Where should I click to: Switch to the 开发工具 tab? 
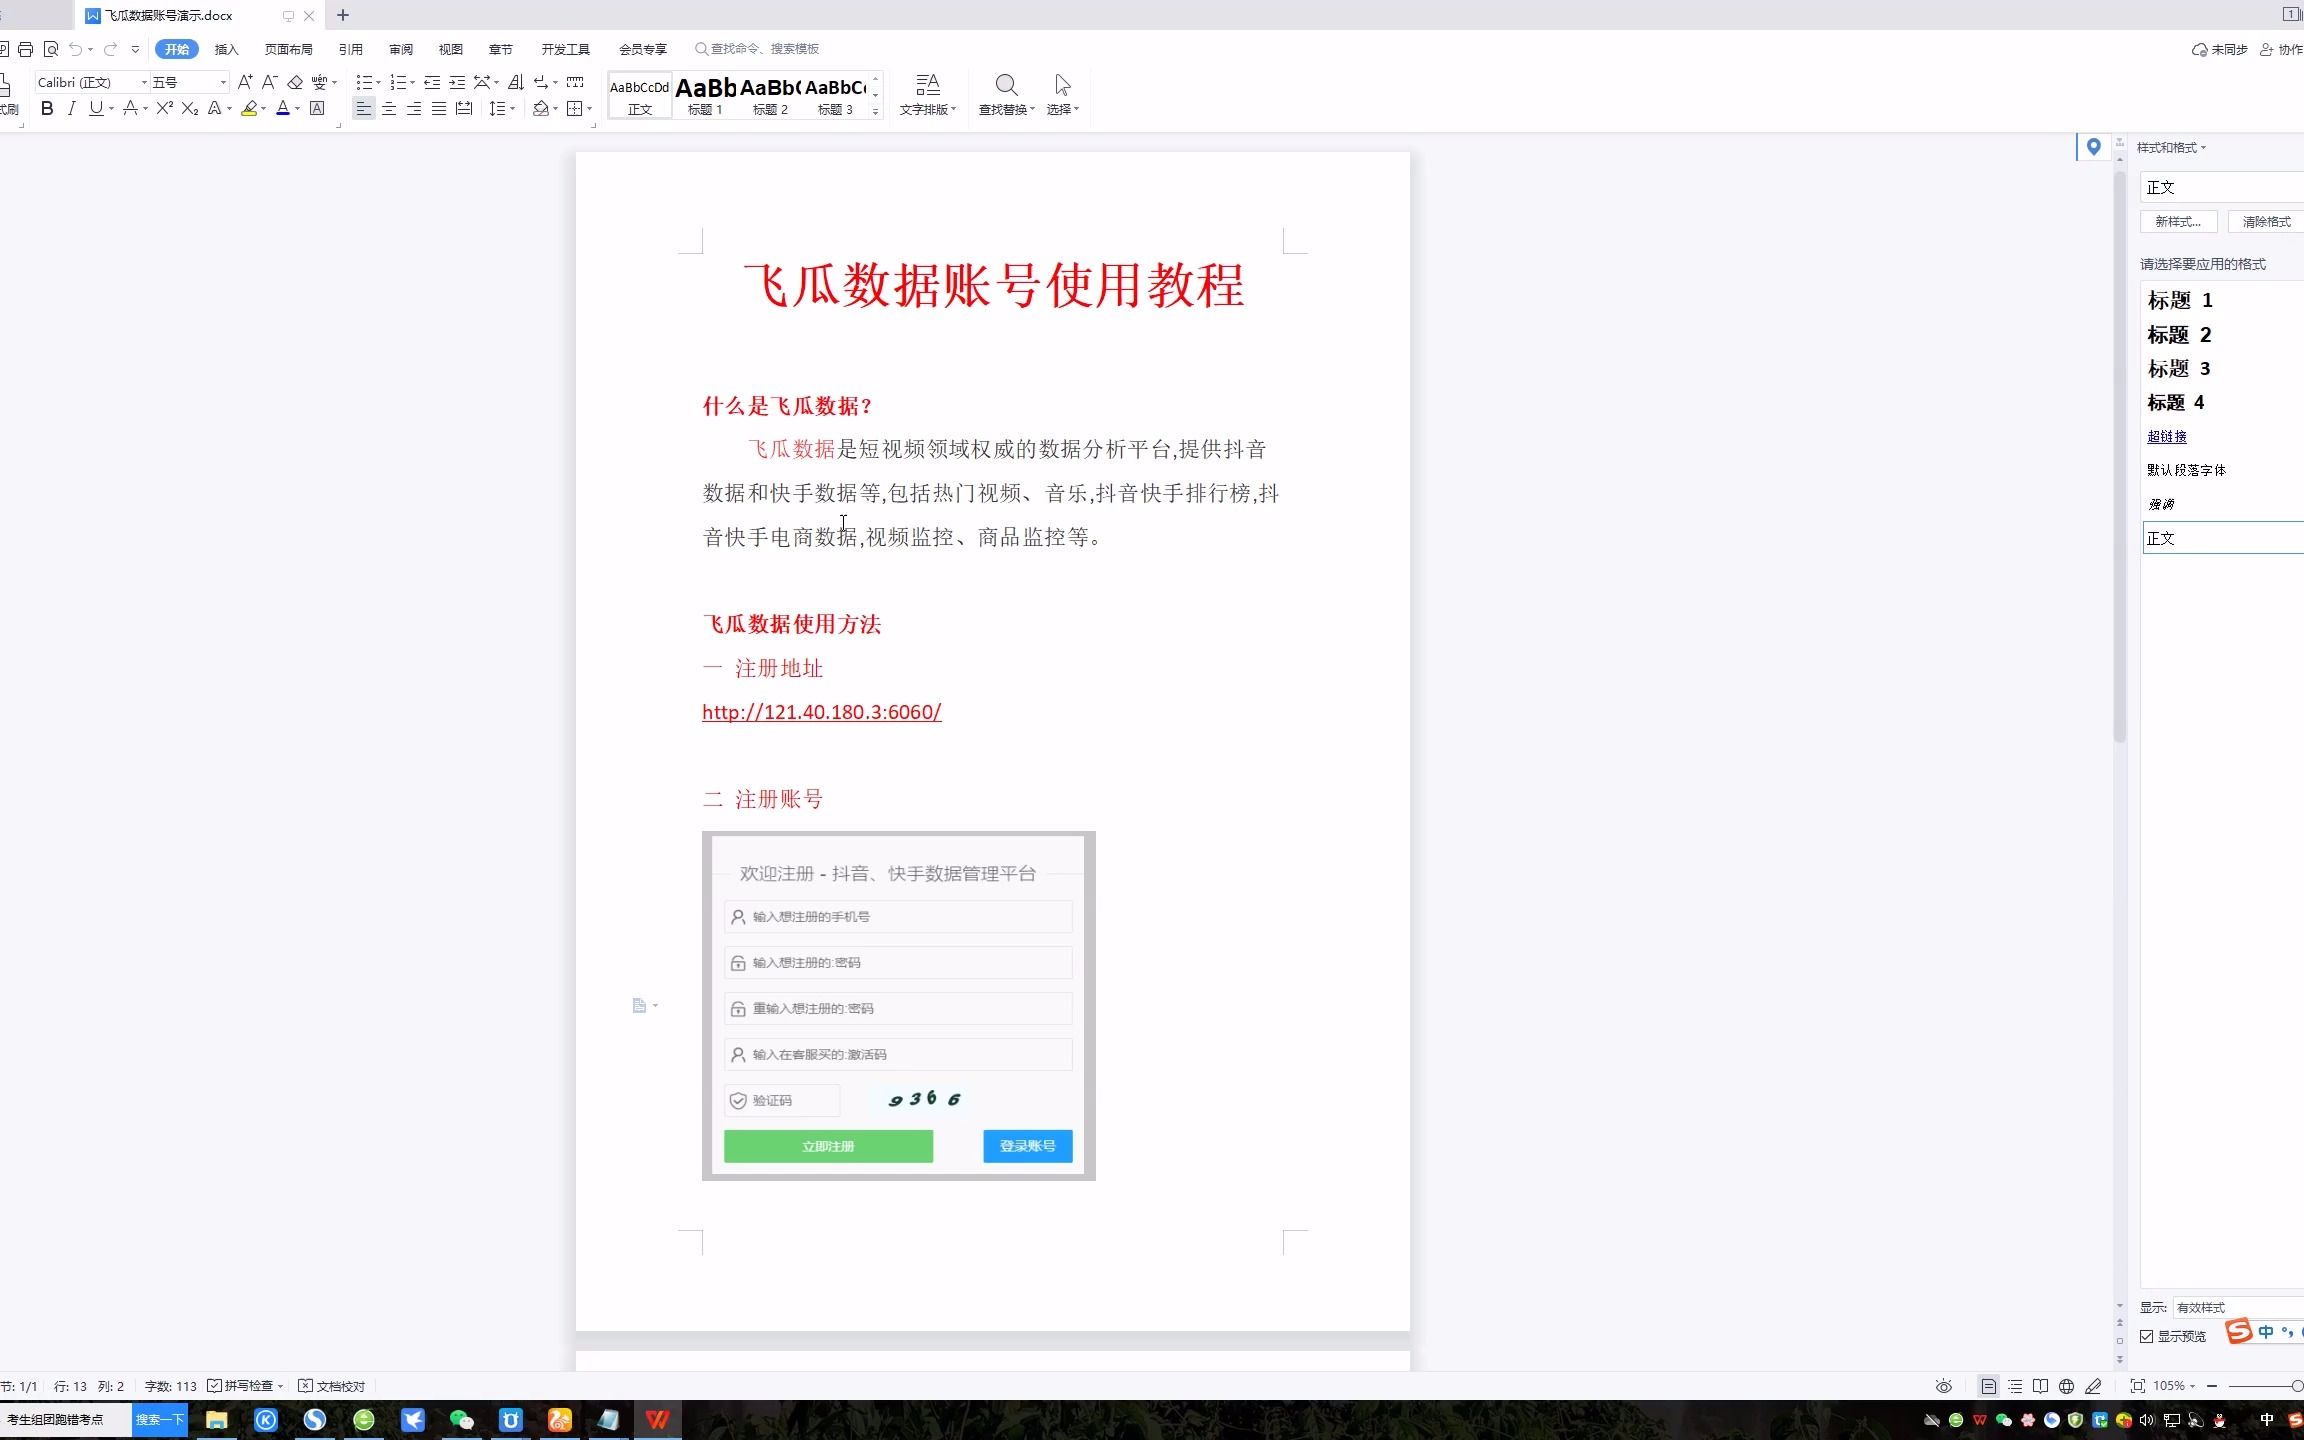point(566,49)
